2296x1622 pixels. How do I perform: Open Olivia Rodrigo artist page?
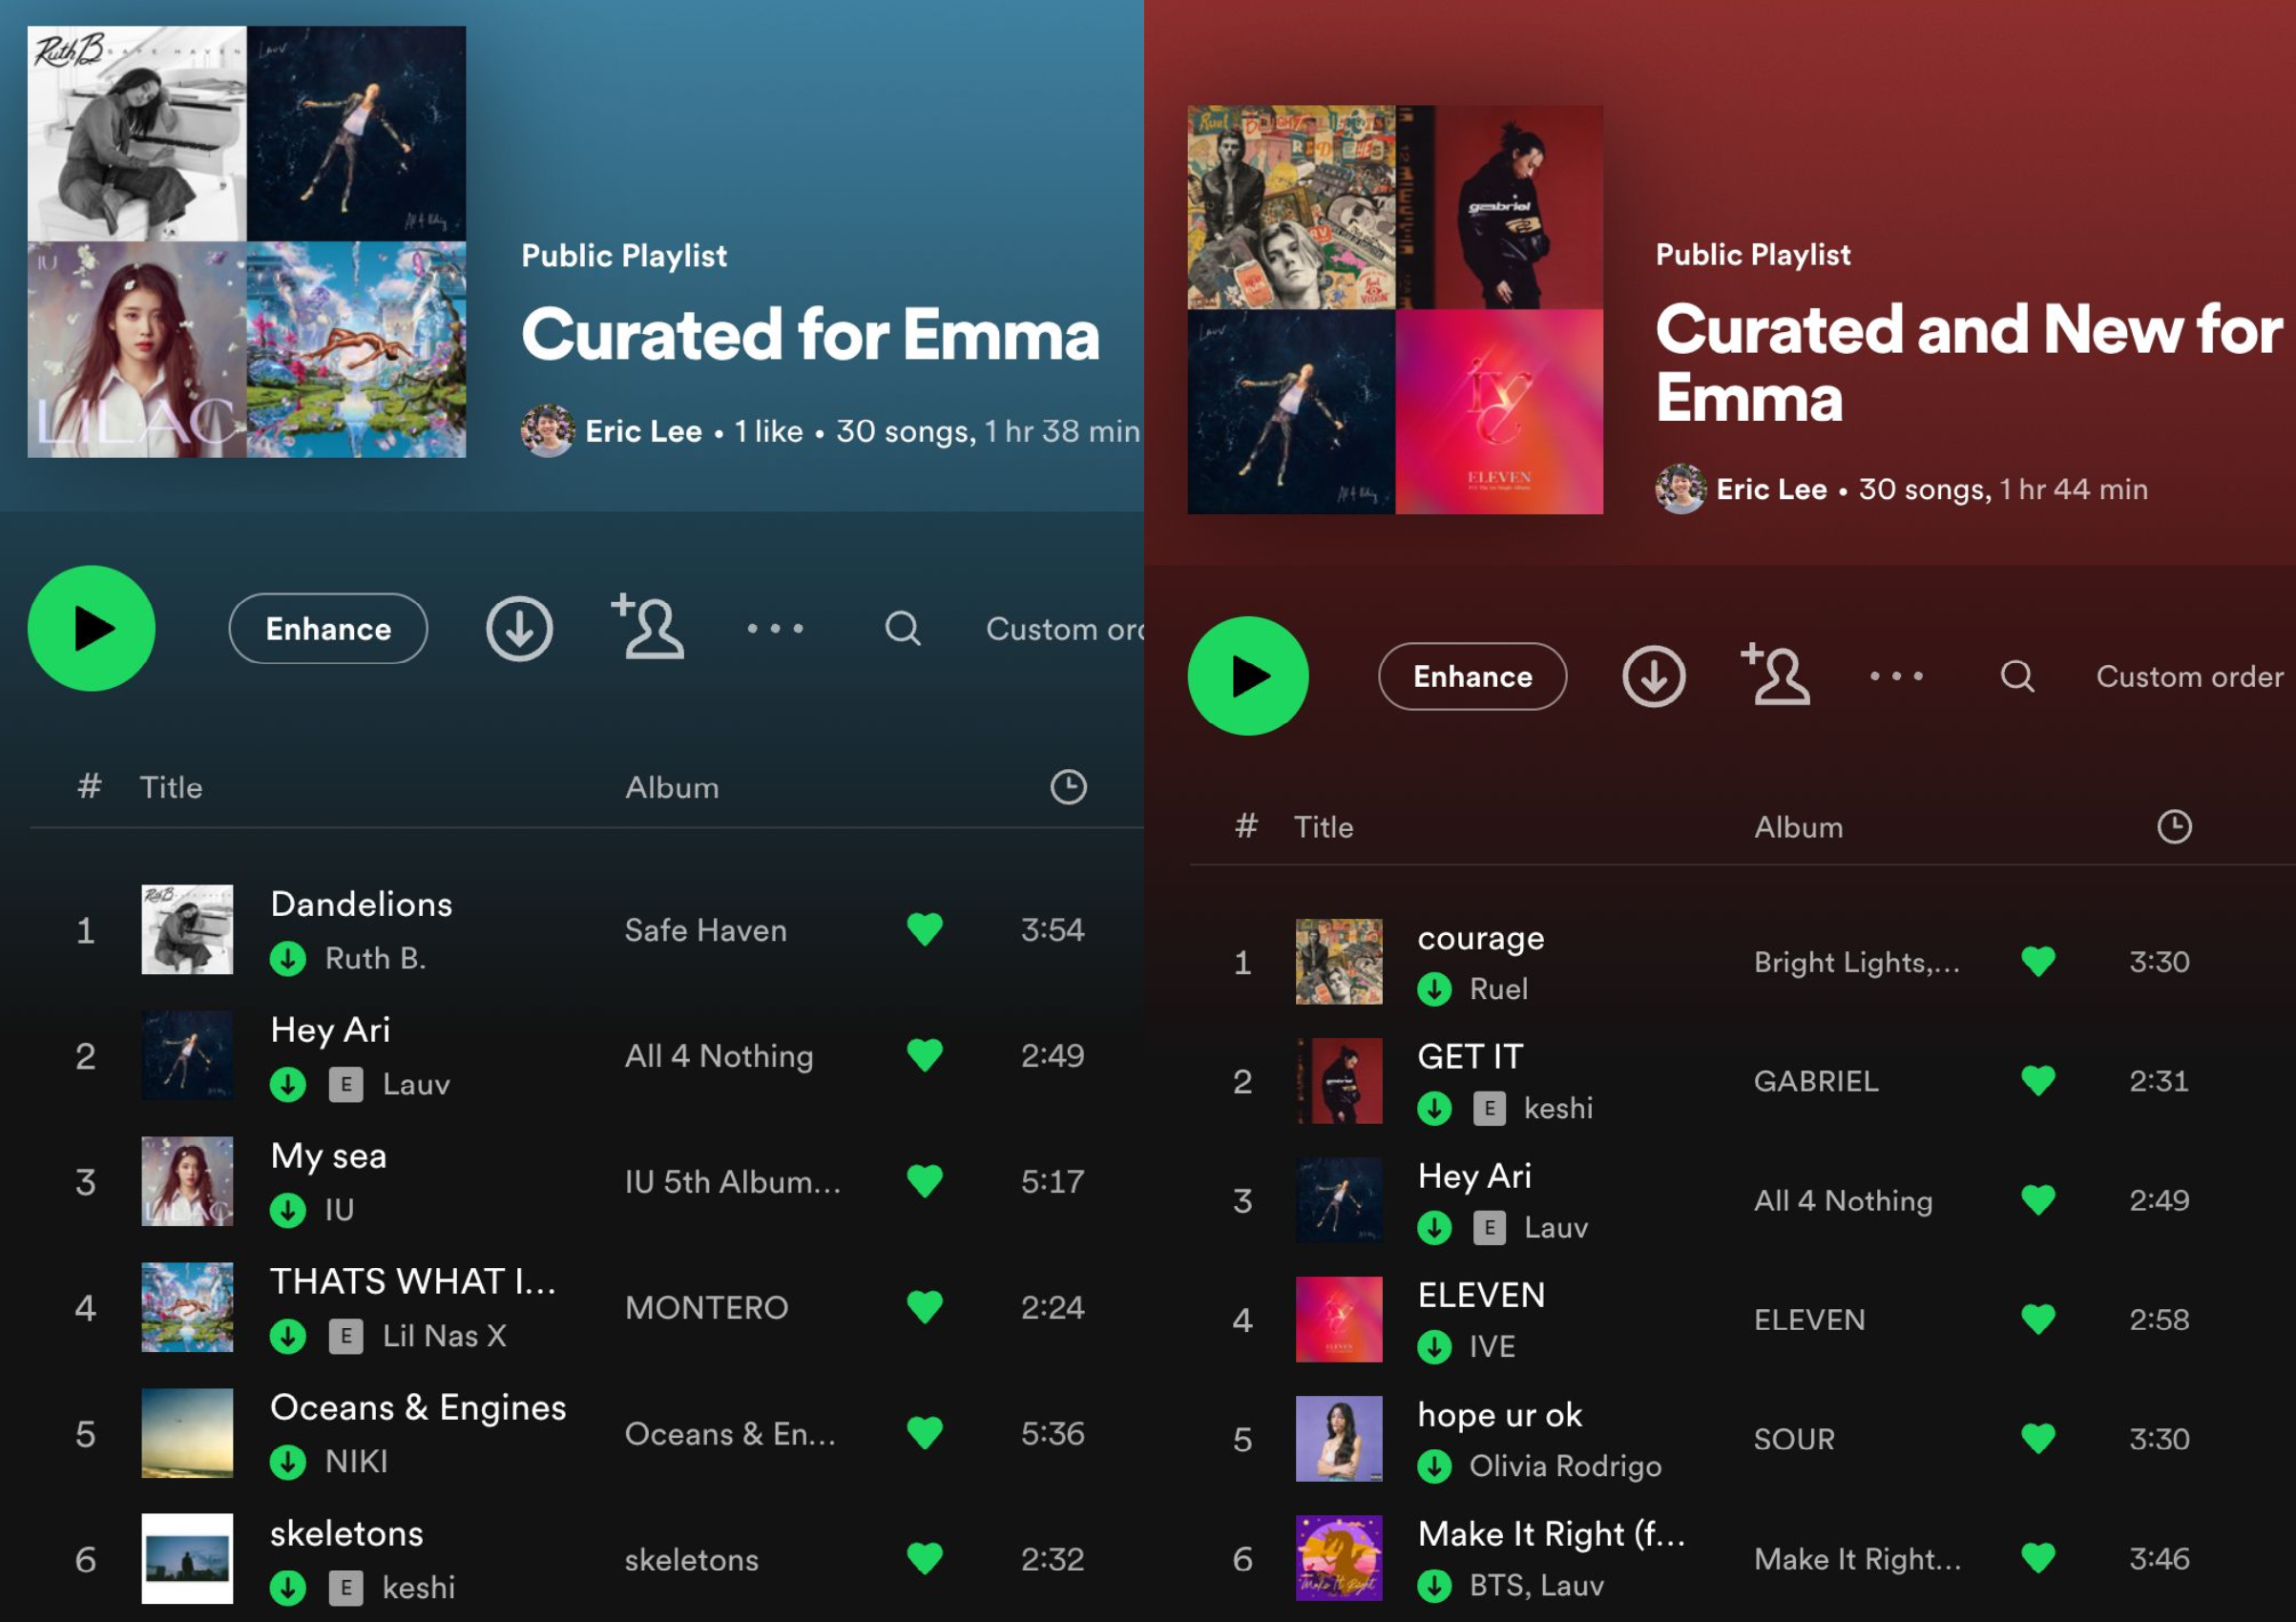(x=1565, y=1466)
